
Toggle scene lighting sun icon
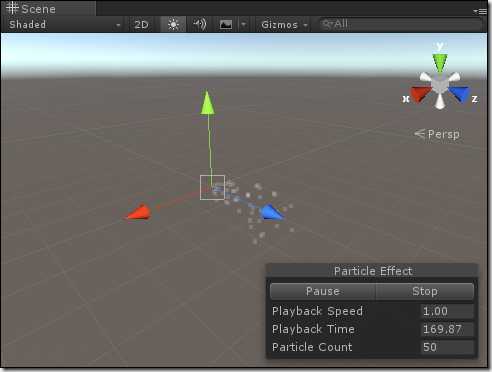(173, 24)
